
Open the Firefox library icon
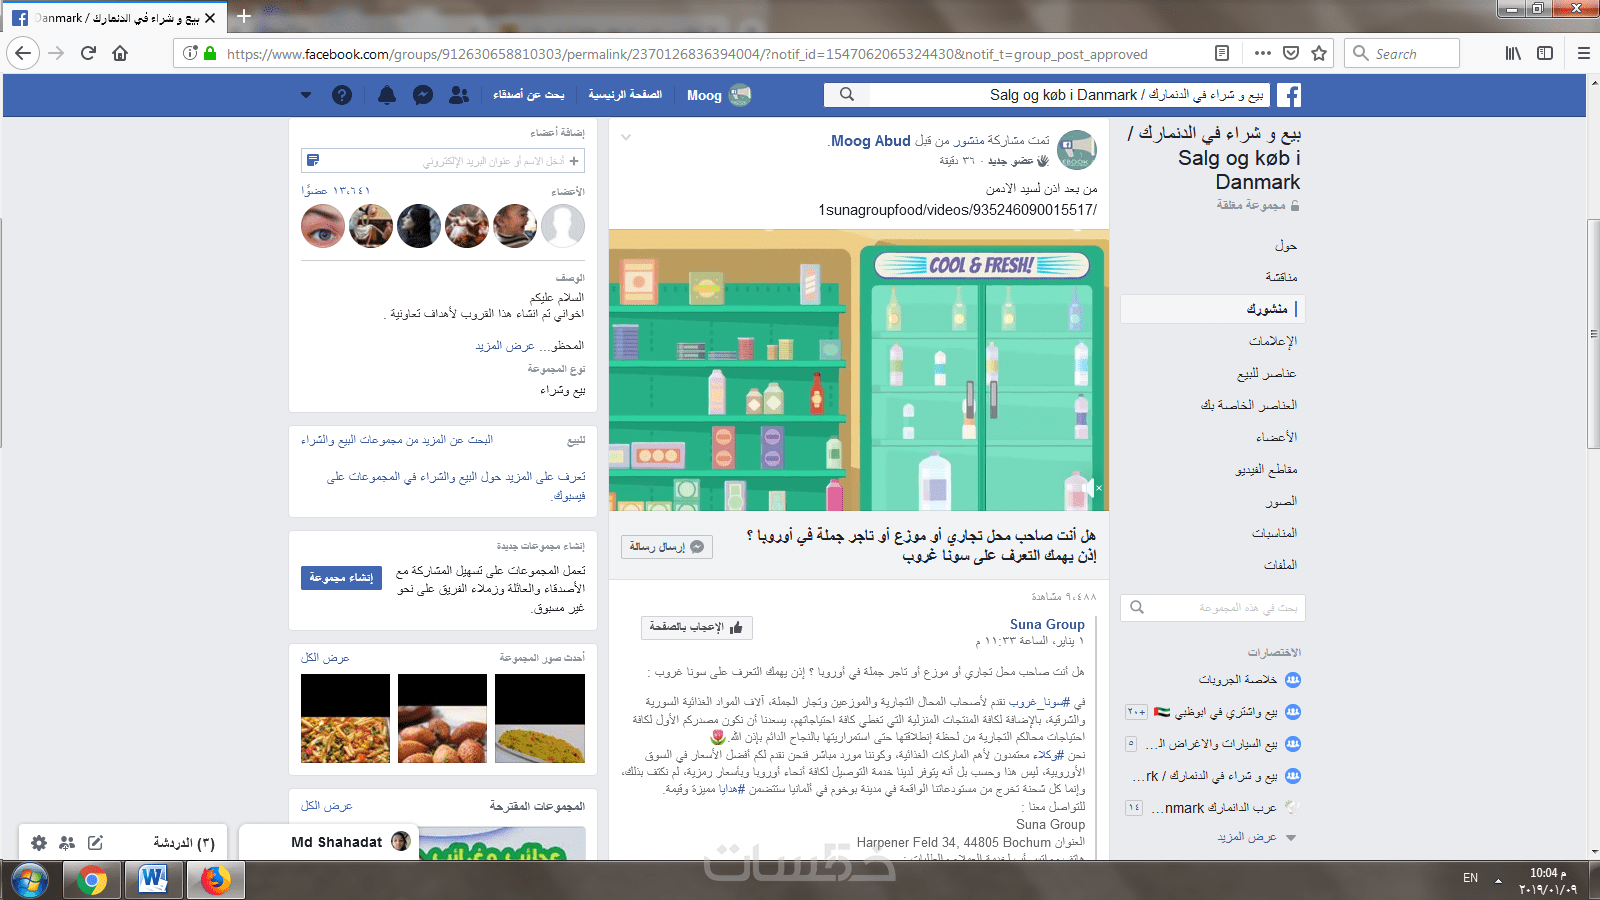tap(1513, 53)
